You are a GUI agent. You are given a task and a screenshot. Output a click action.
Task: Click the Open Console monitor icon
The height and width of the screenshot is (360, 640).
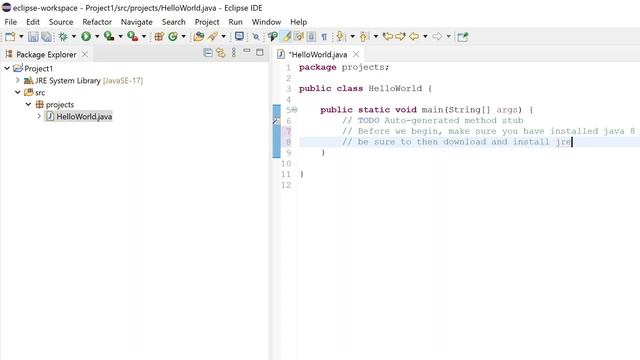[x=239, y=37]
